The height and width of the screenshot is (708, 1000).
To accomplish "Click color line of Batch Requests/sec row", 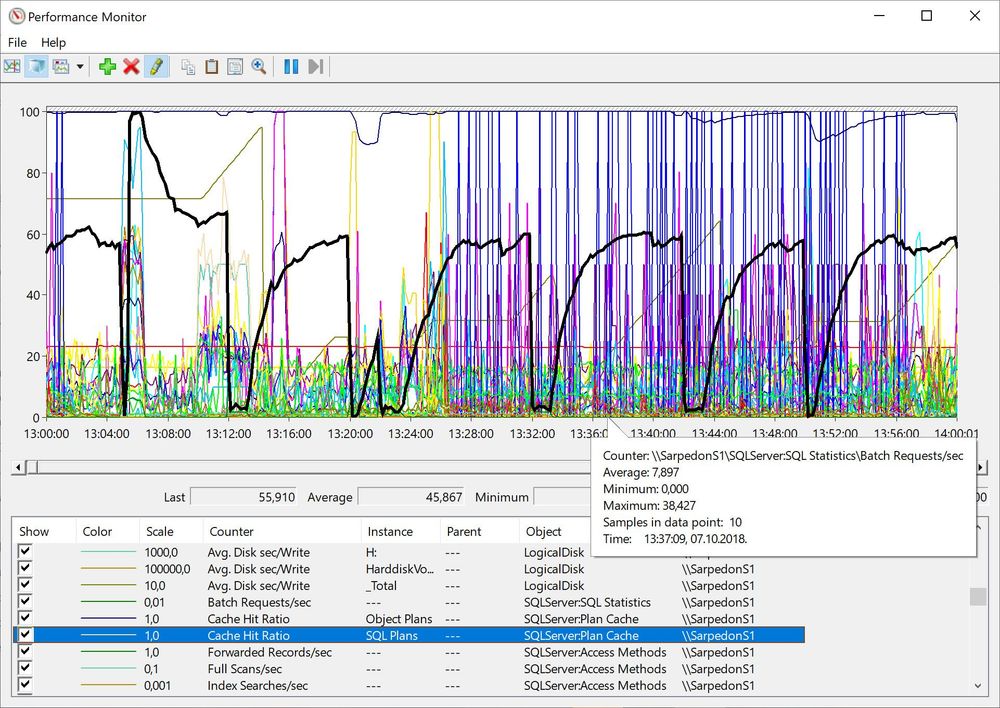I will [108, 601].
